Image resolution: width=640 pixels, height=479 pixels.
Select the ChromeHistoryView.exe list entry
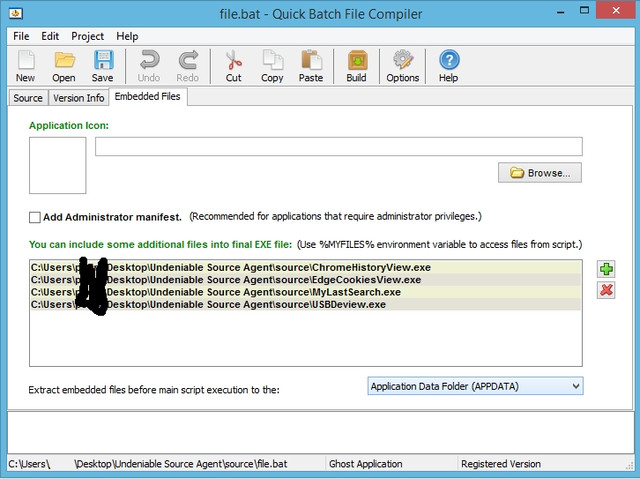click(x=305, y=268)
